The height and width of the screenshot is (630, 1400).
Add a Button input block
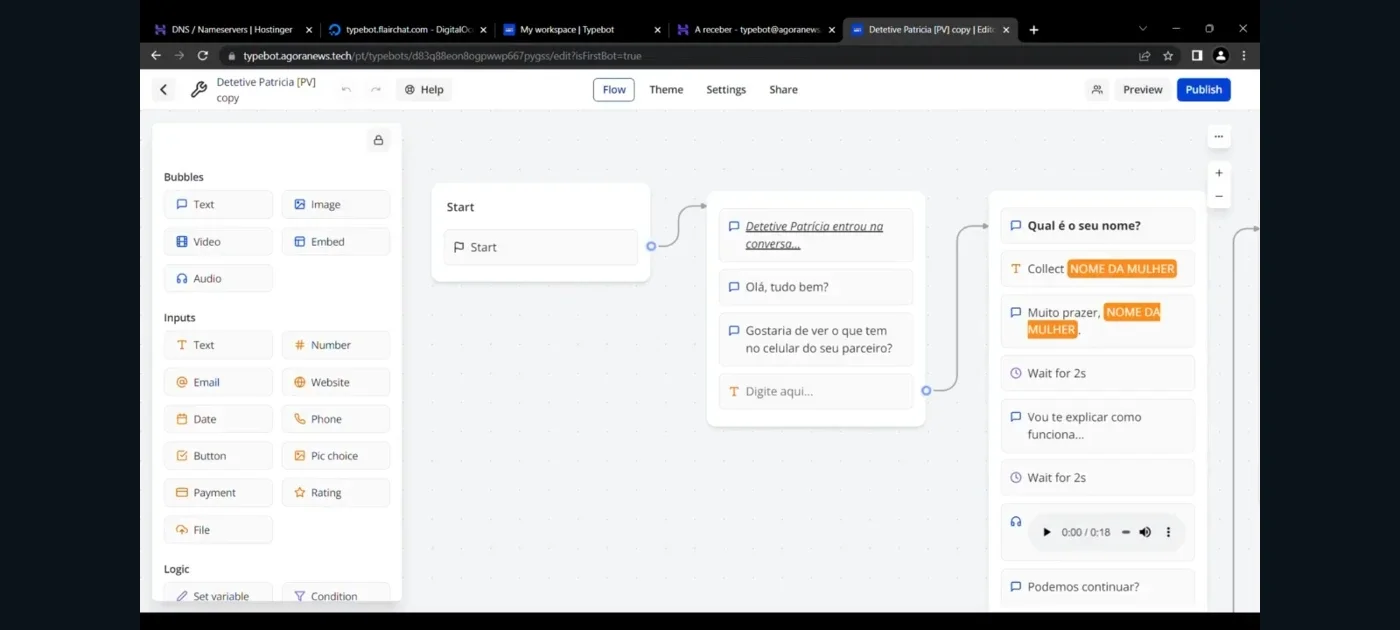(218, 456)
